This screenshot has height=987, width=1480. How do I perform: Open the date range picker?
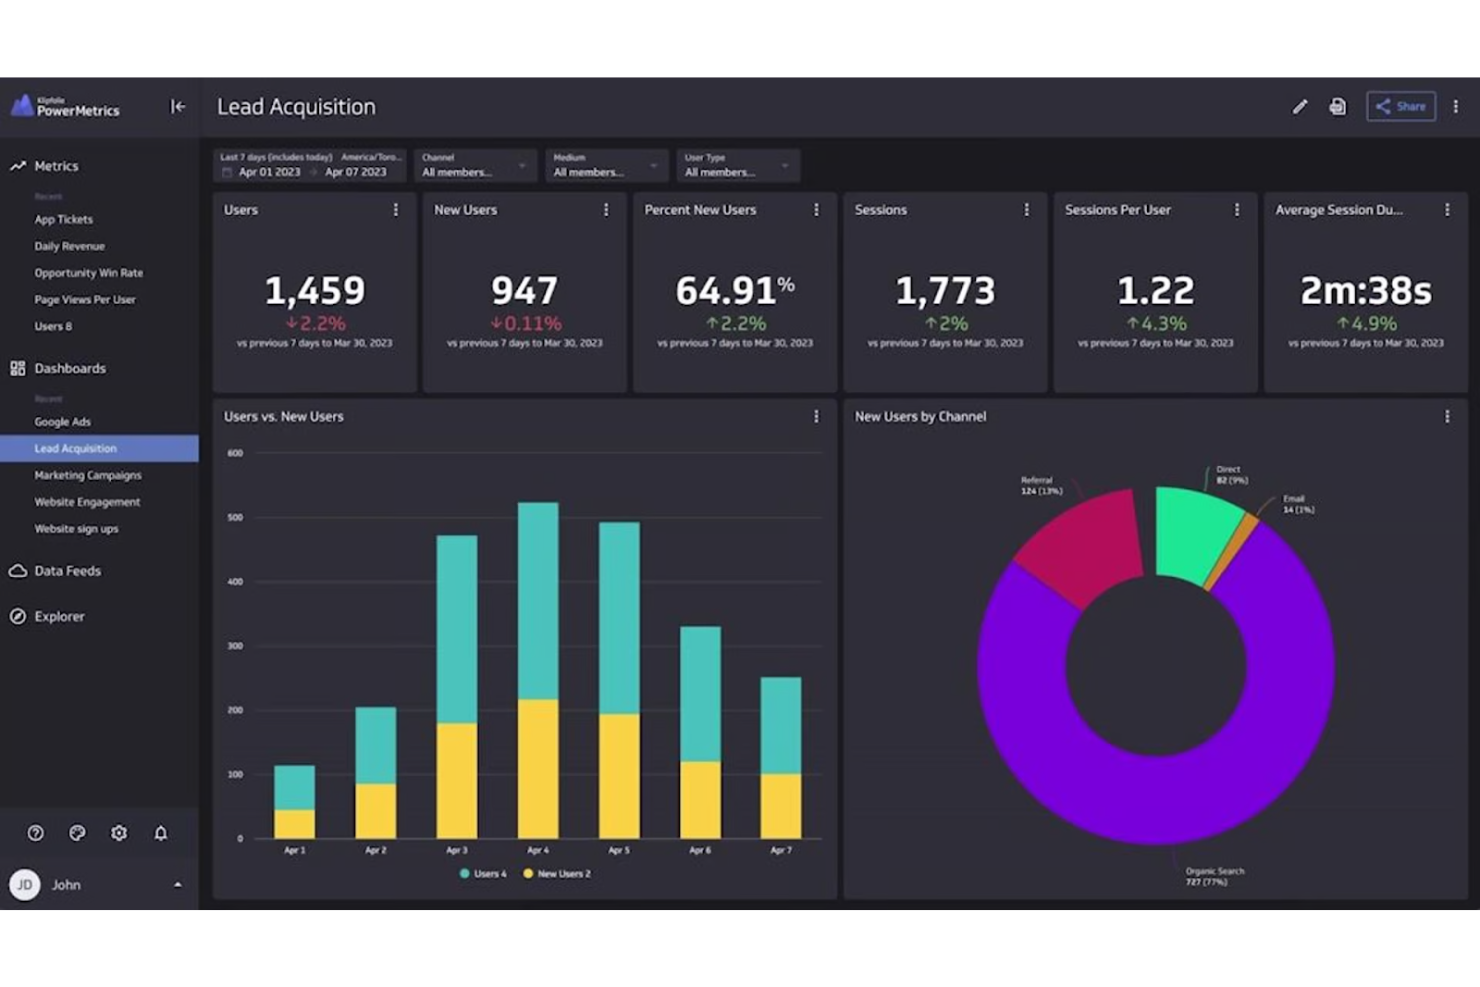(310, 165)
